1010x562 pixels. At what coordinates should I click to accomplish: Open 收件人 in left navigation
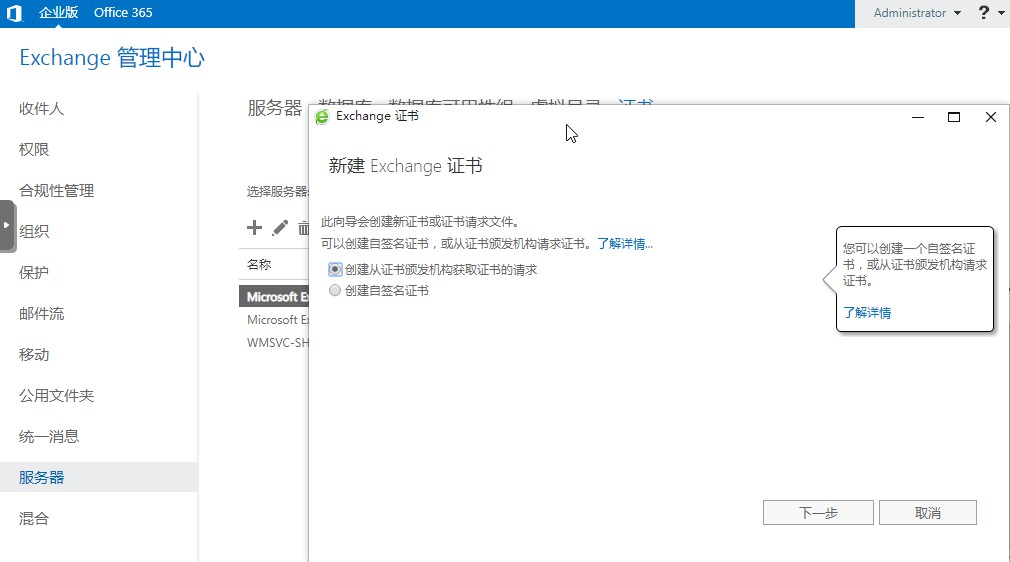tap(41, 108)
